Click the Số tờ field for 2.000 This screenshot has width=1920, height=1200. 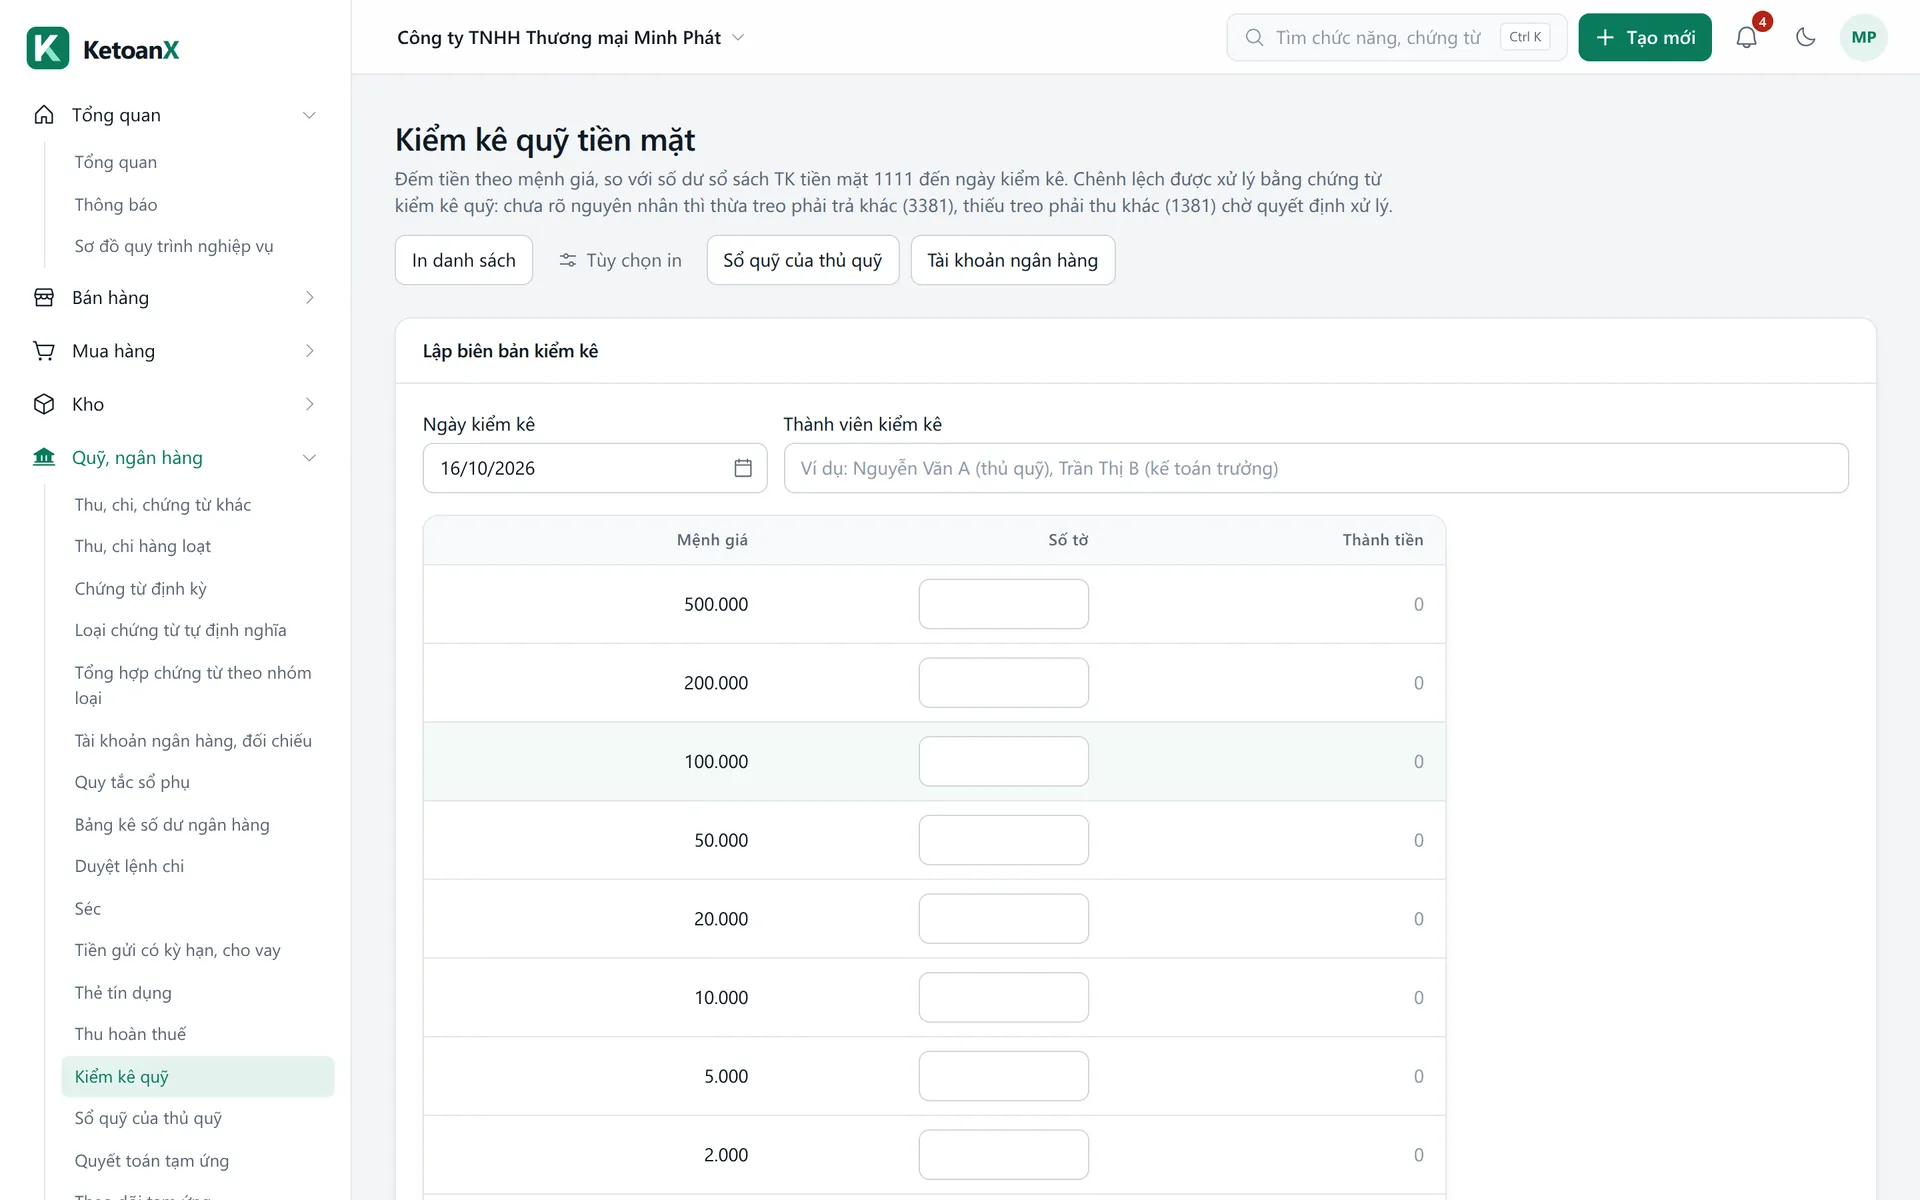click(1004, 1155)
